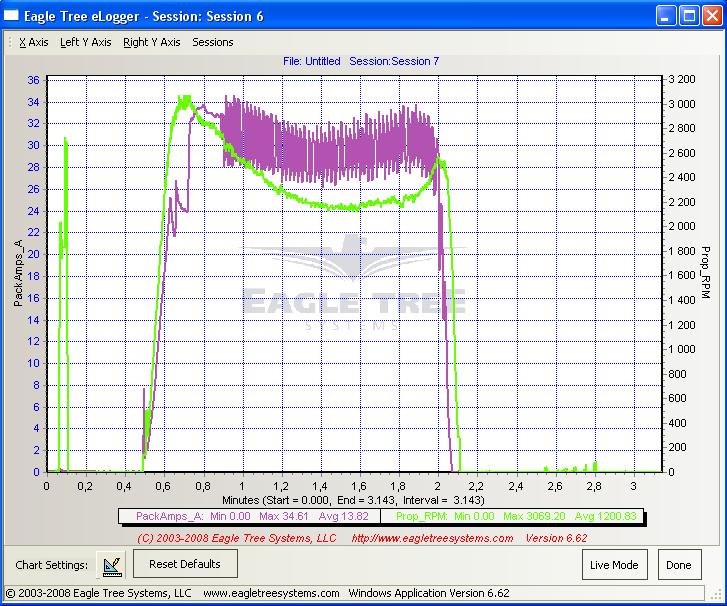Image resolution: width=727 pixels, height=606 pixels.
Task: Click www.eagletreesystems.com in the status bar
Action: 271,593
